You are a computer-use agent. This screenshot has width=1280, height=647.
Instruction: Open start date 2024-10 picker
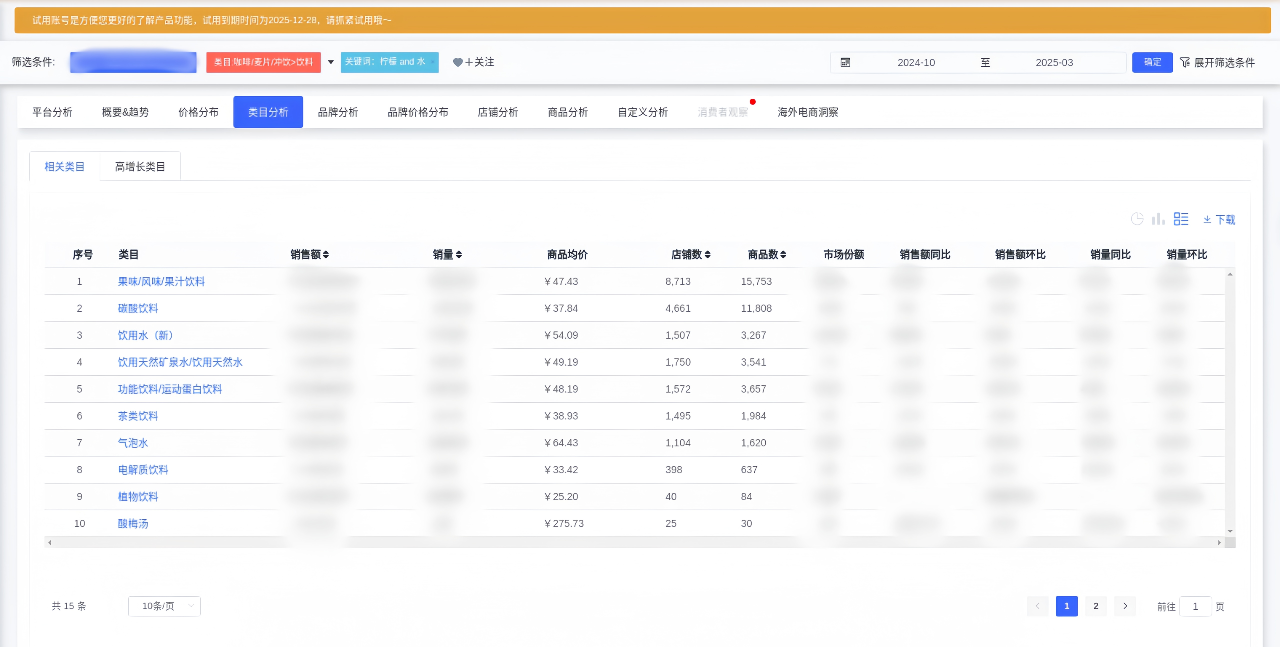[916, 62]
